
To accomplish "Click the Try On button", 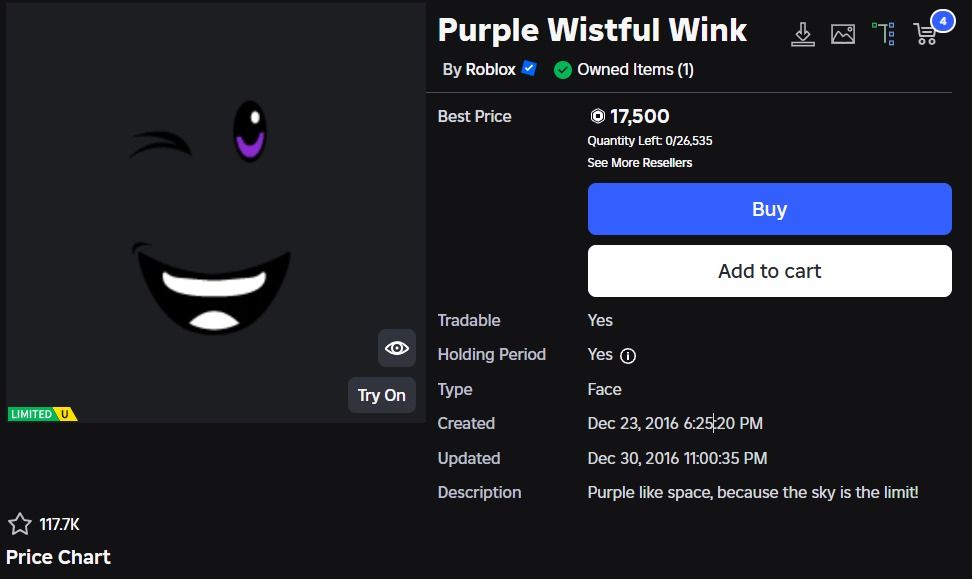I will pyautogui.click(x=382, y=395).
